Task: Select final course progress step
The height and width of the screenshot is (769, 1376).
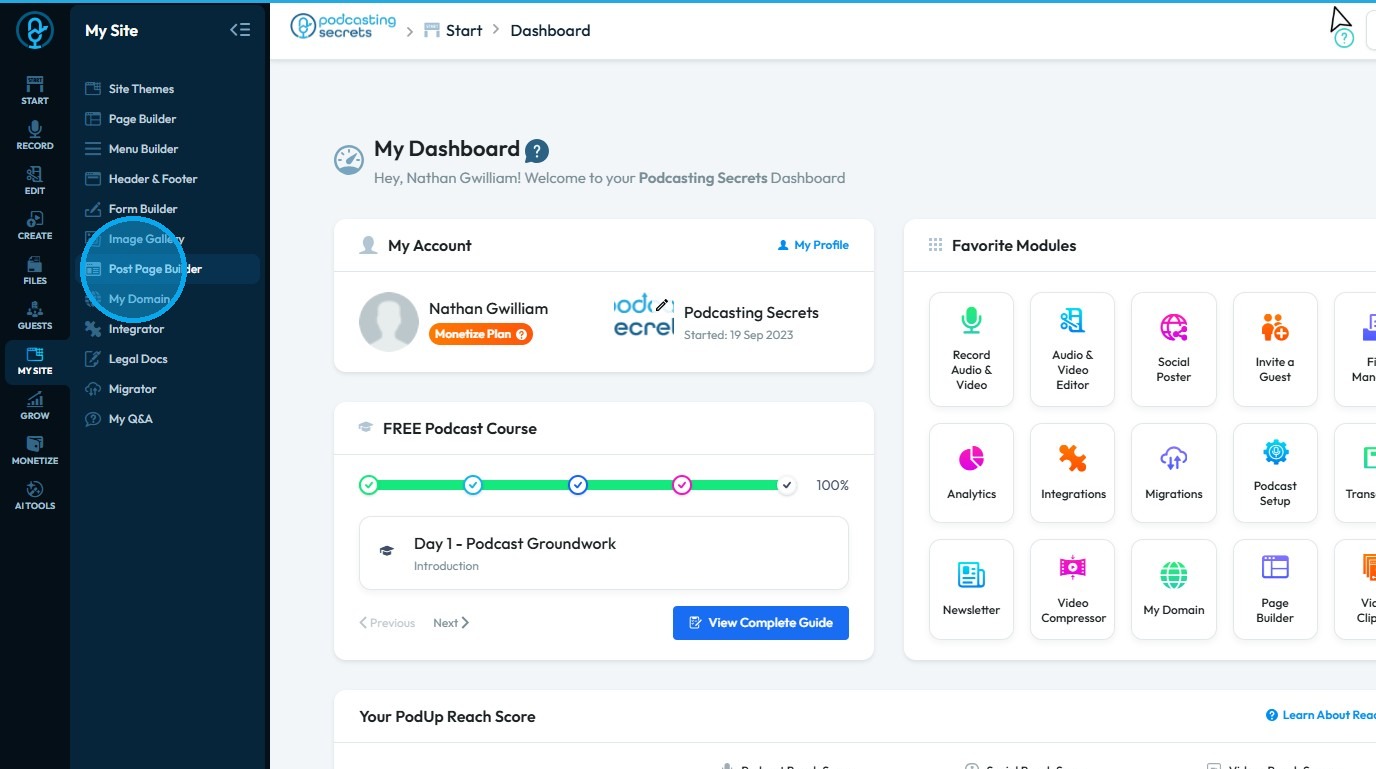Action: click(x=787, y=485)
